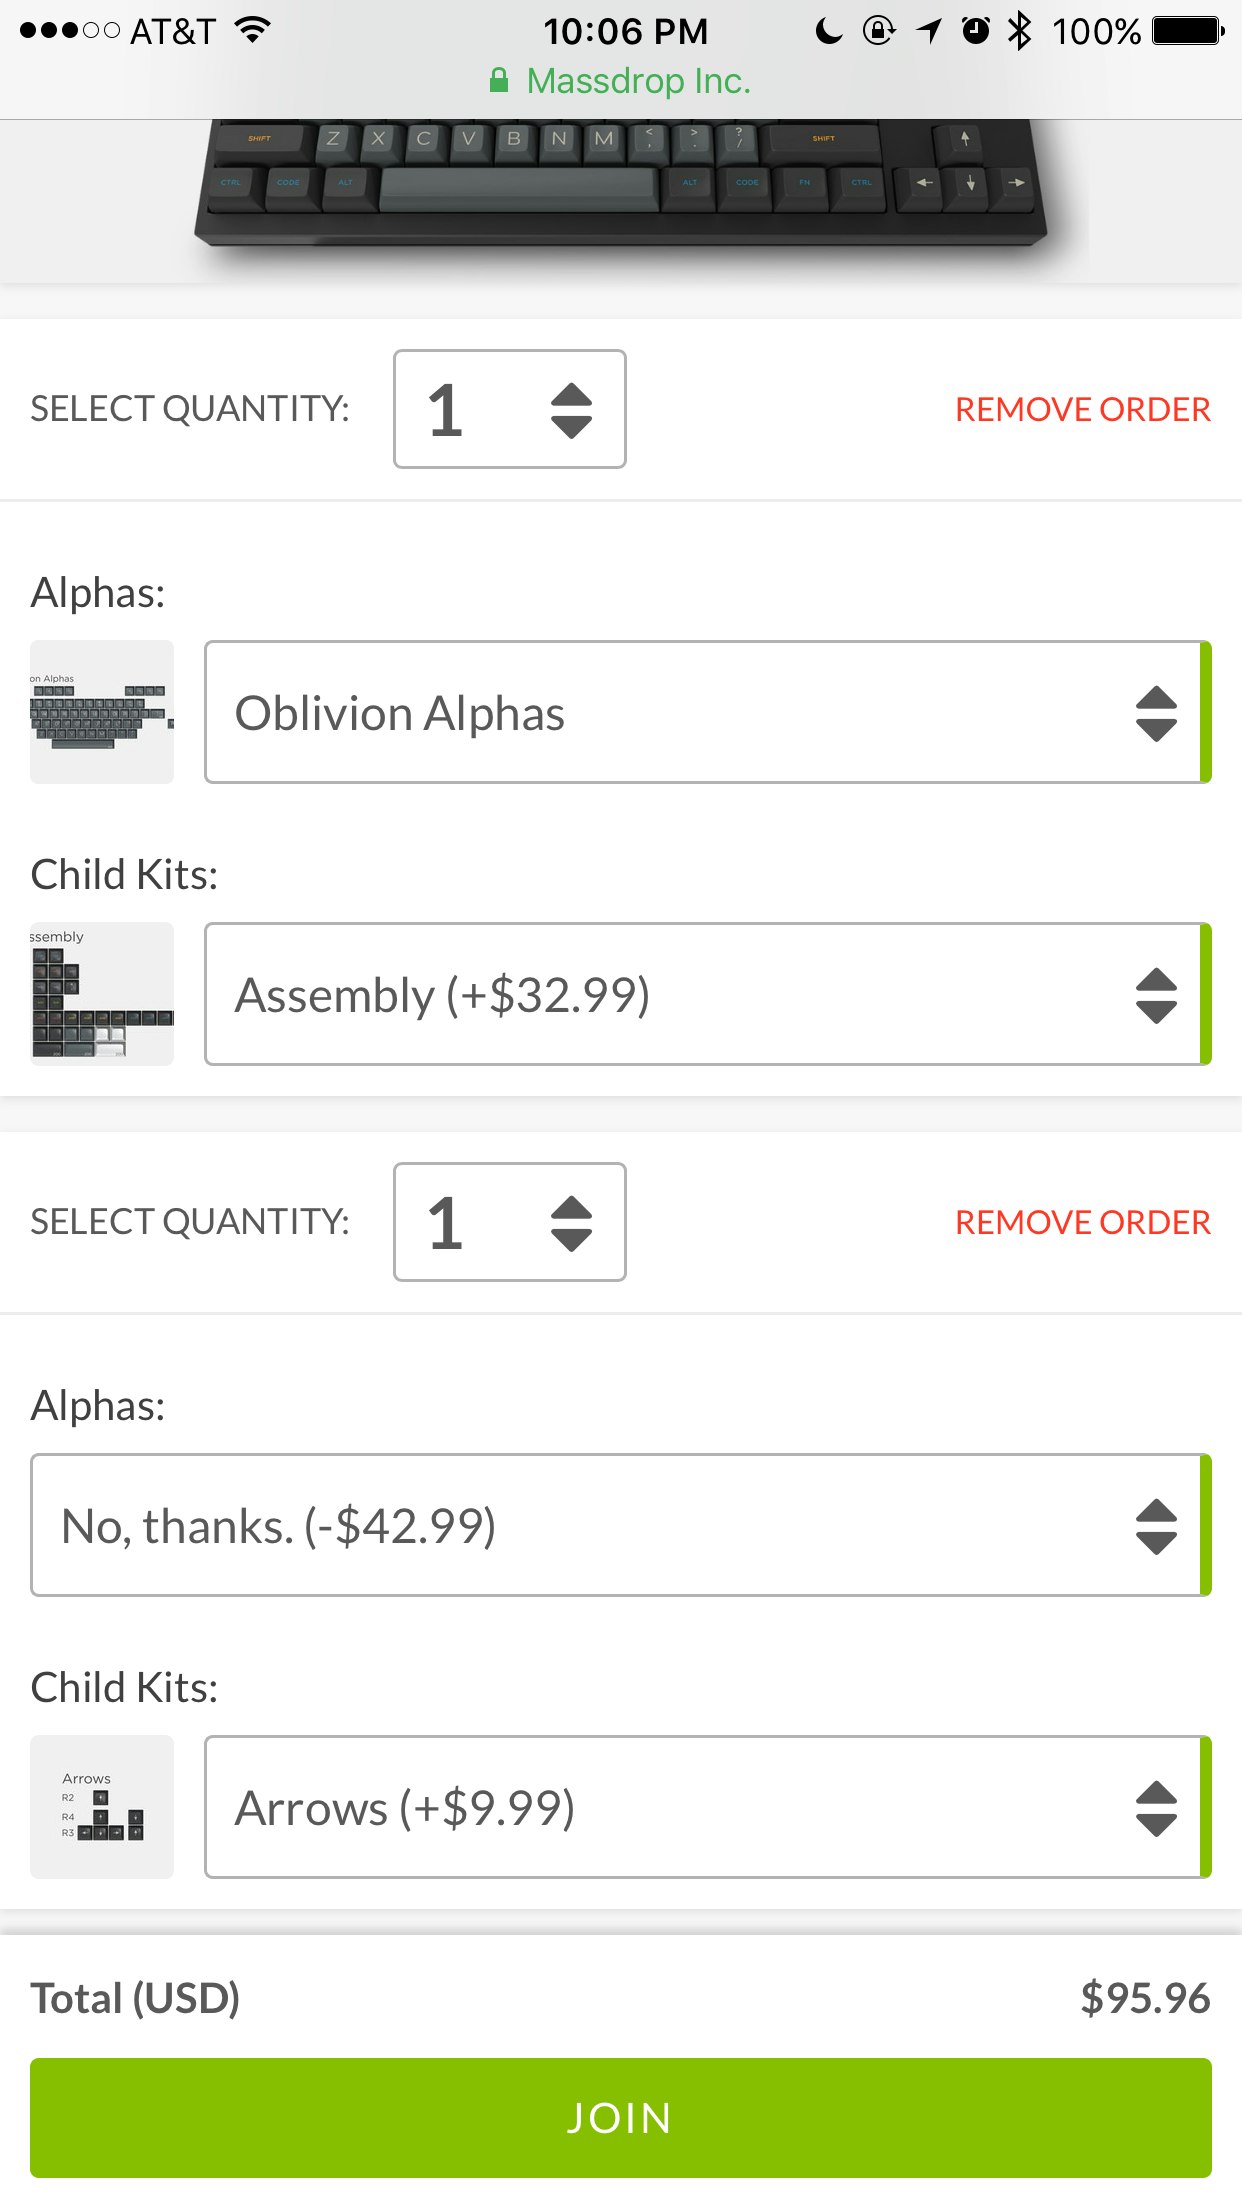The height and width of the screenshot is (2208, 1242).
Task: View the Arrows kit thumbnail
Action: (102, 1807)
